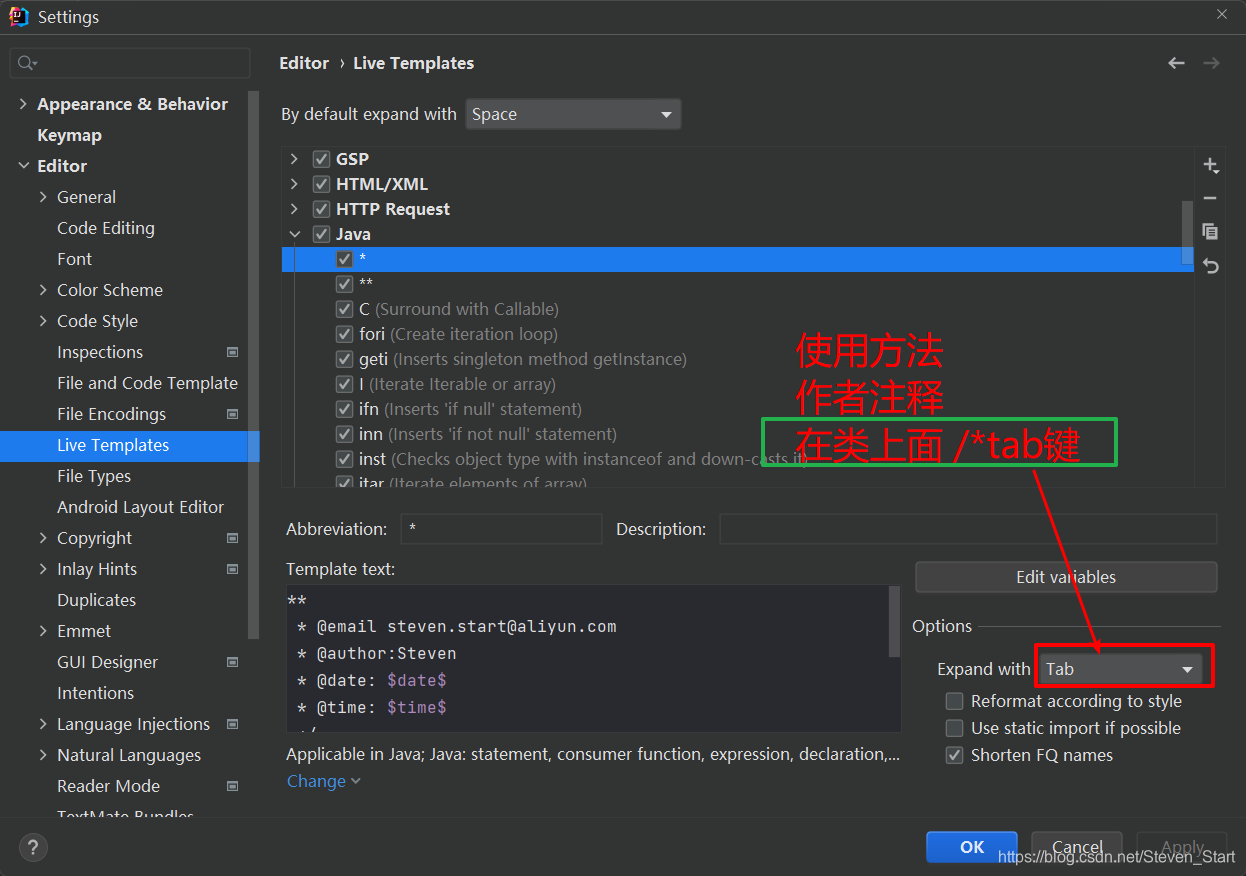Select Keymap in the settings tree
1246x876 pixels.
click(69, 135)
